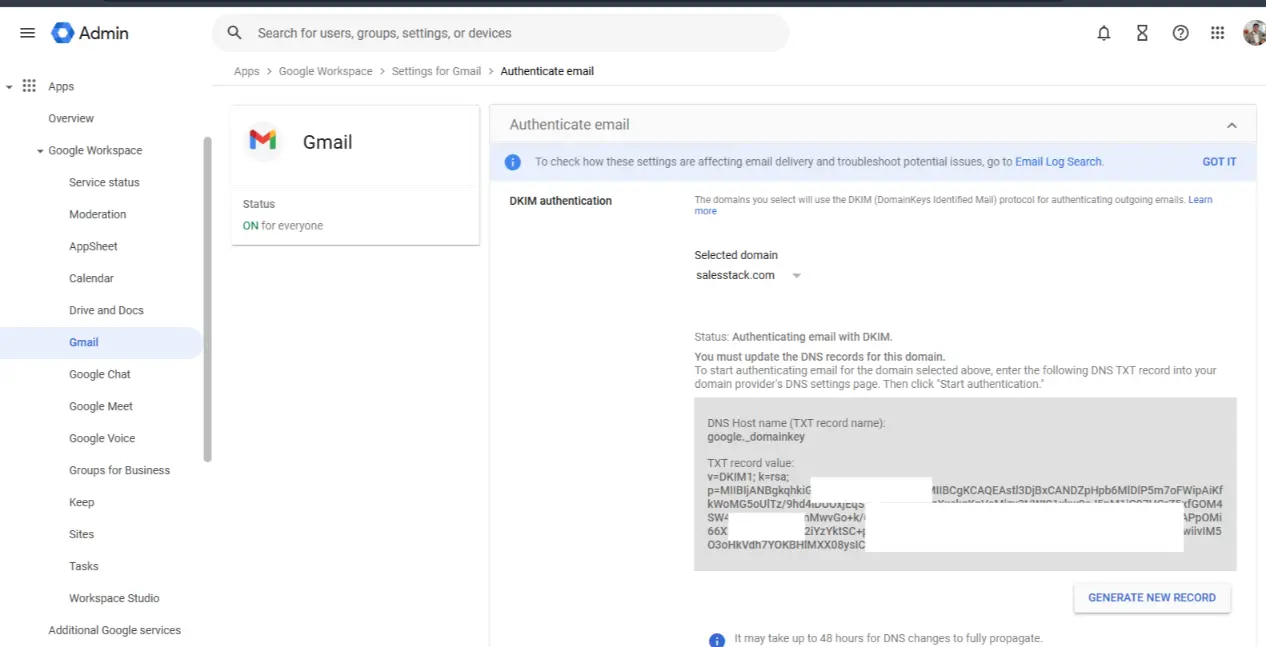Click the ON for everyone status
This screenshot has height=647, width=1266.
click(x=283, y=225)
